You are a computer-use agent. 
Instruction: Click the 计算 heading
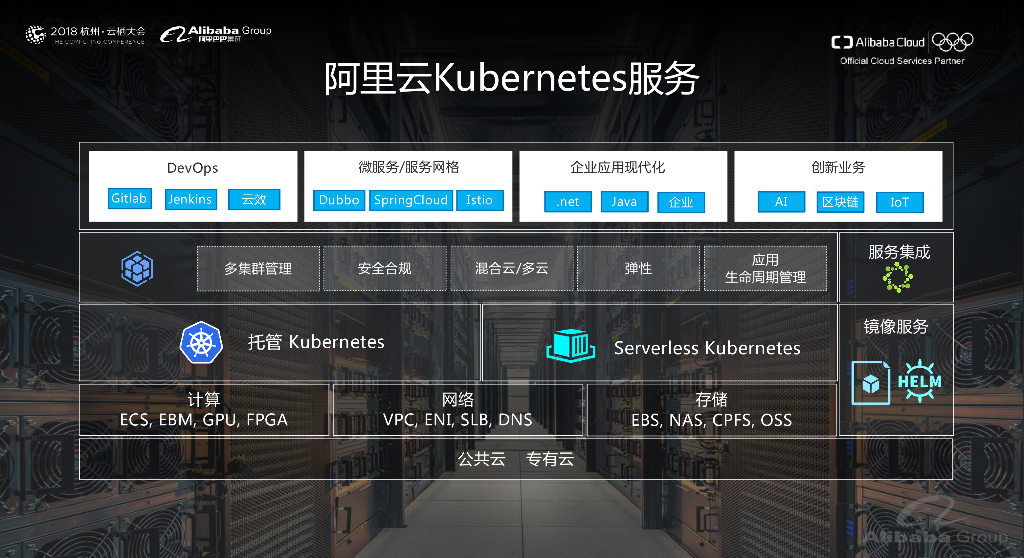point(204,399)
